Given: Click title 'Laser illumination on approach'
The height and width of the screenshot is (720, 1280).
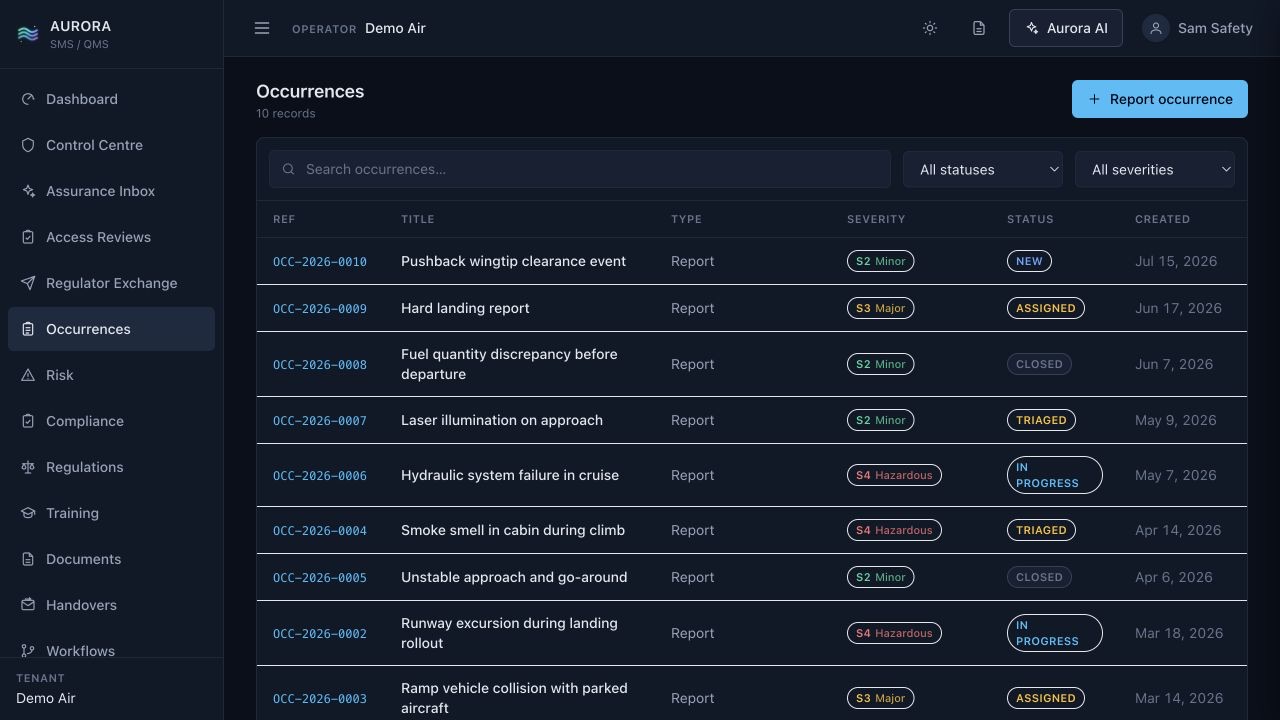Looking at the screenshot, I should click(x=502, y=420).
